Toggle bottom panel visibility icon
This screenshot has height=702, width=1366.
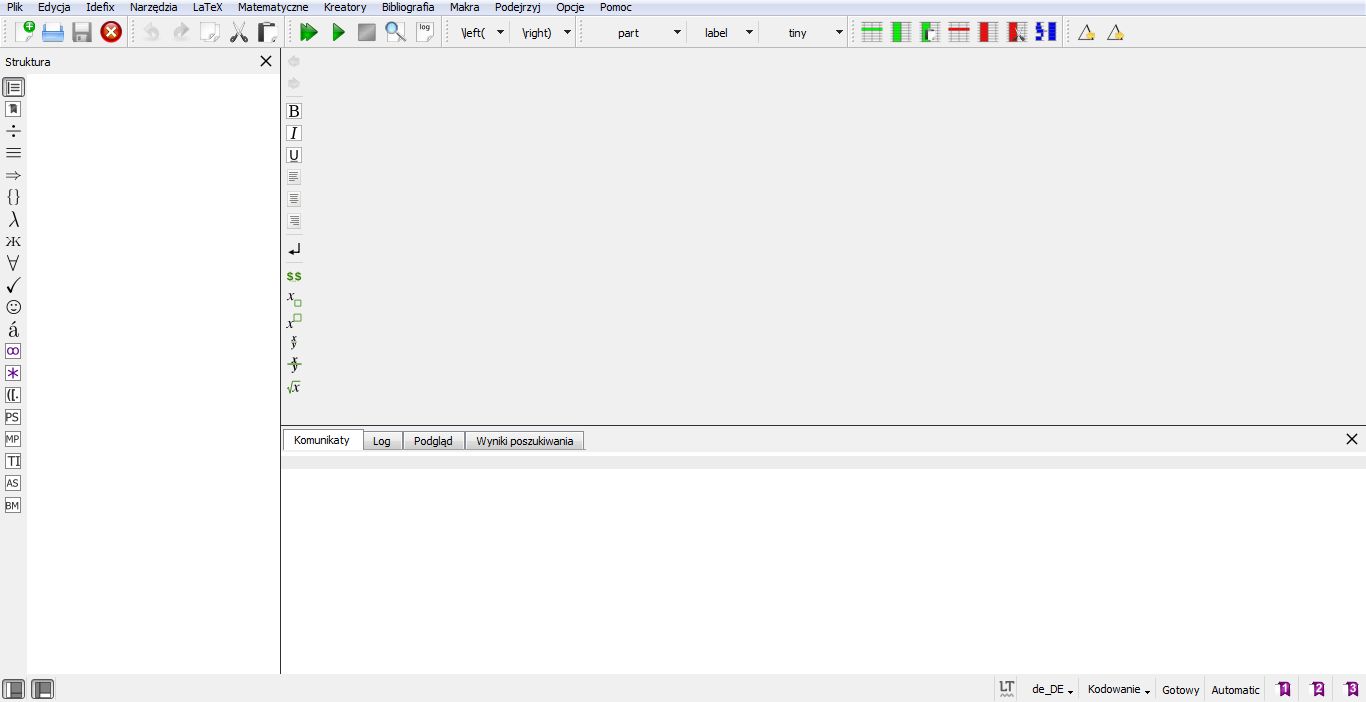(x=42, y=689)
